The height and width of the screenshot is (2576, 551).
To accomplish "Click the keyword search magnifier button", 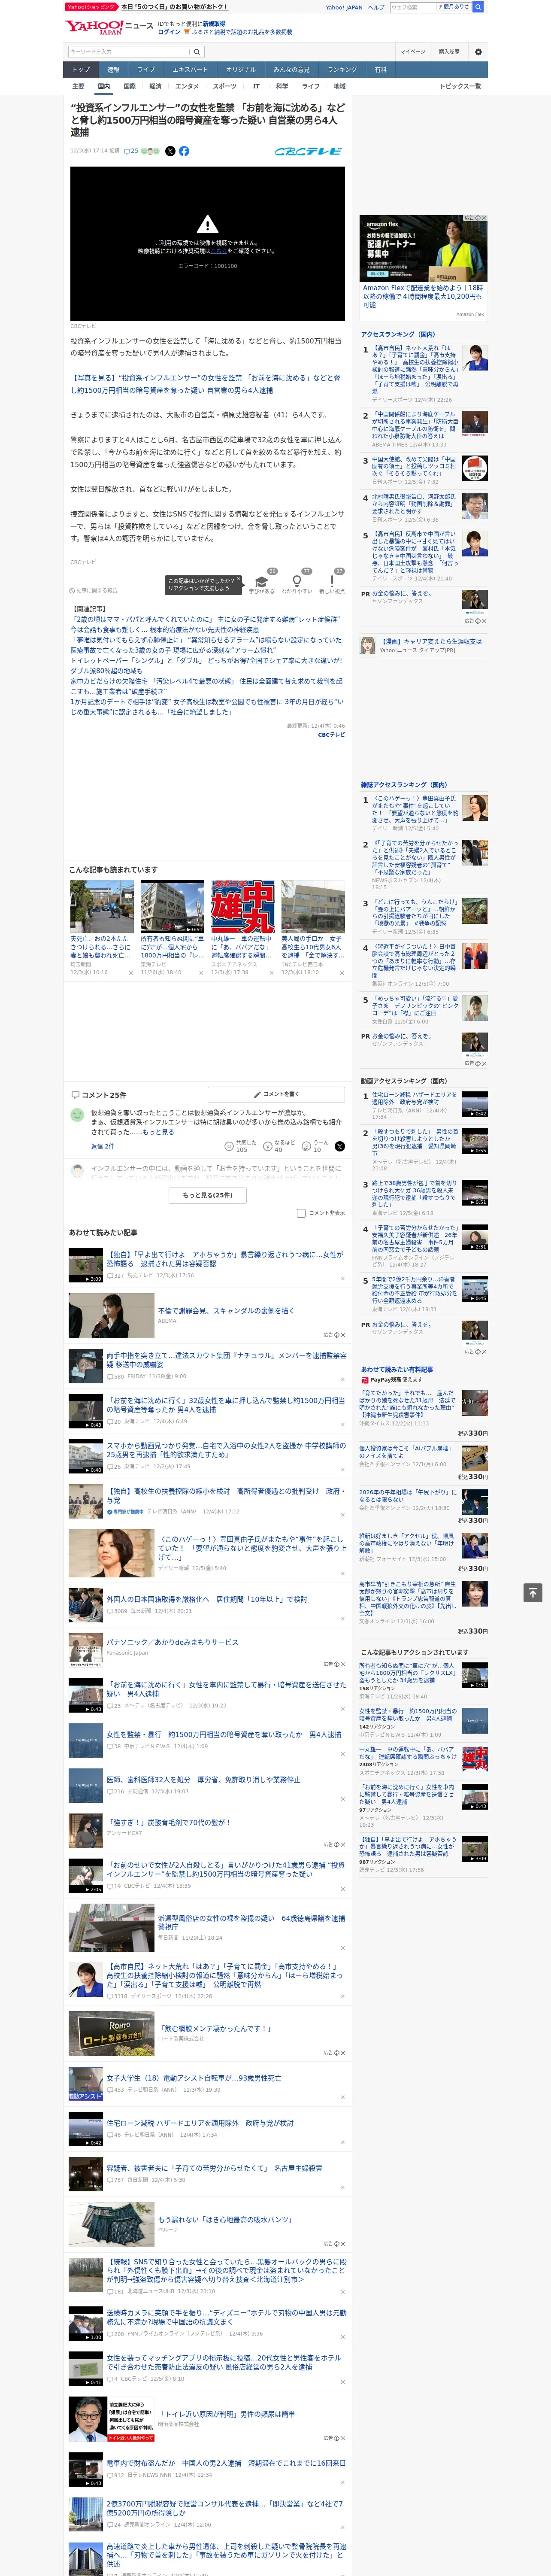I will click(x=196, y=51).
